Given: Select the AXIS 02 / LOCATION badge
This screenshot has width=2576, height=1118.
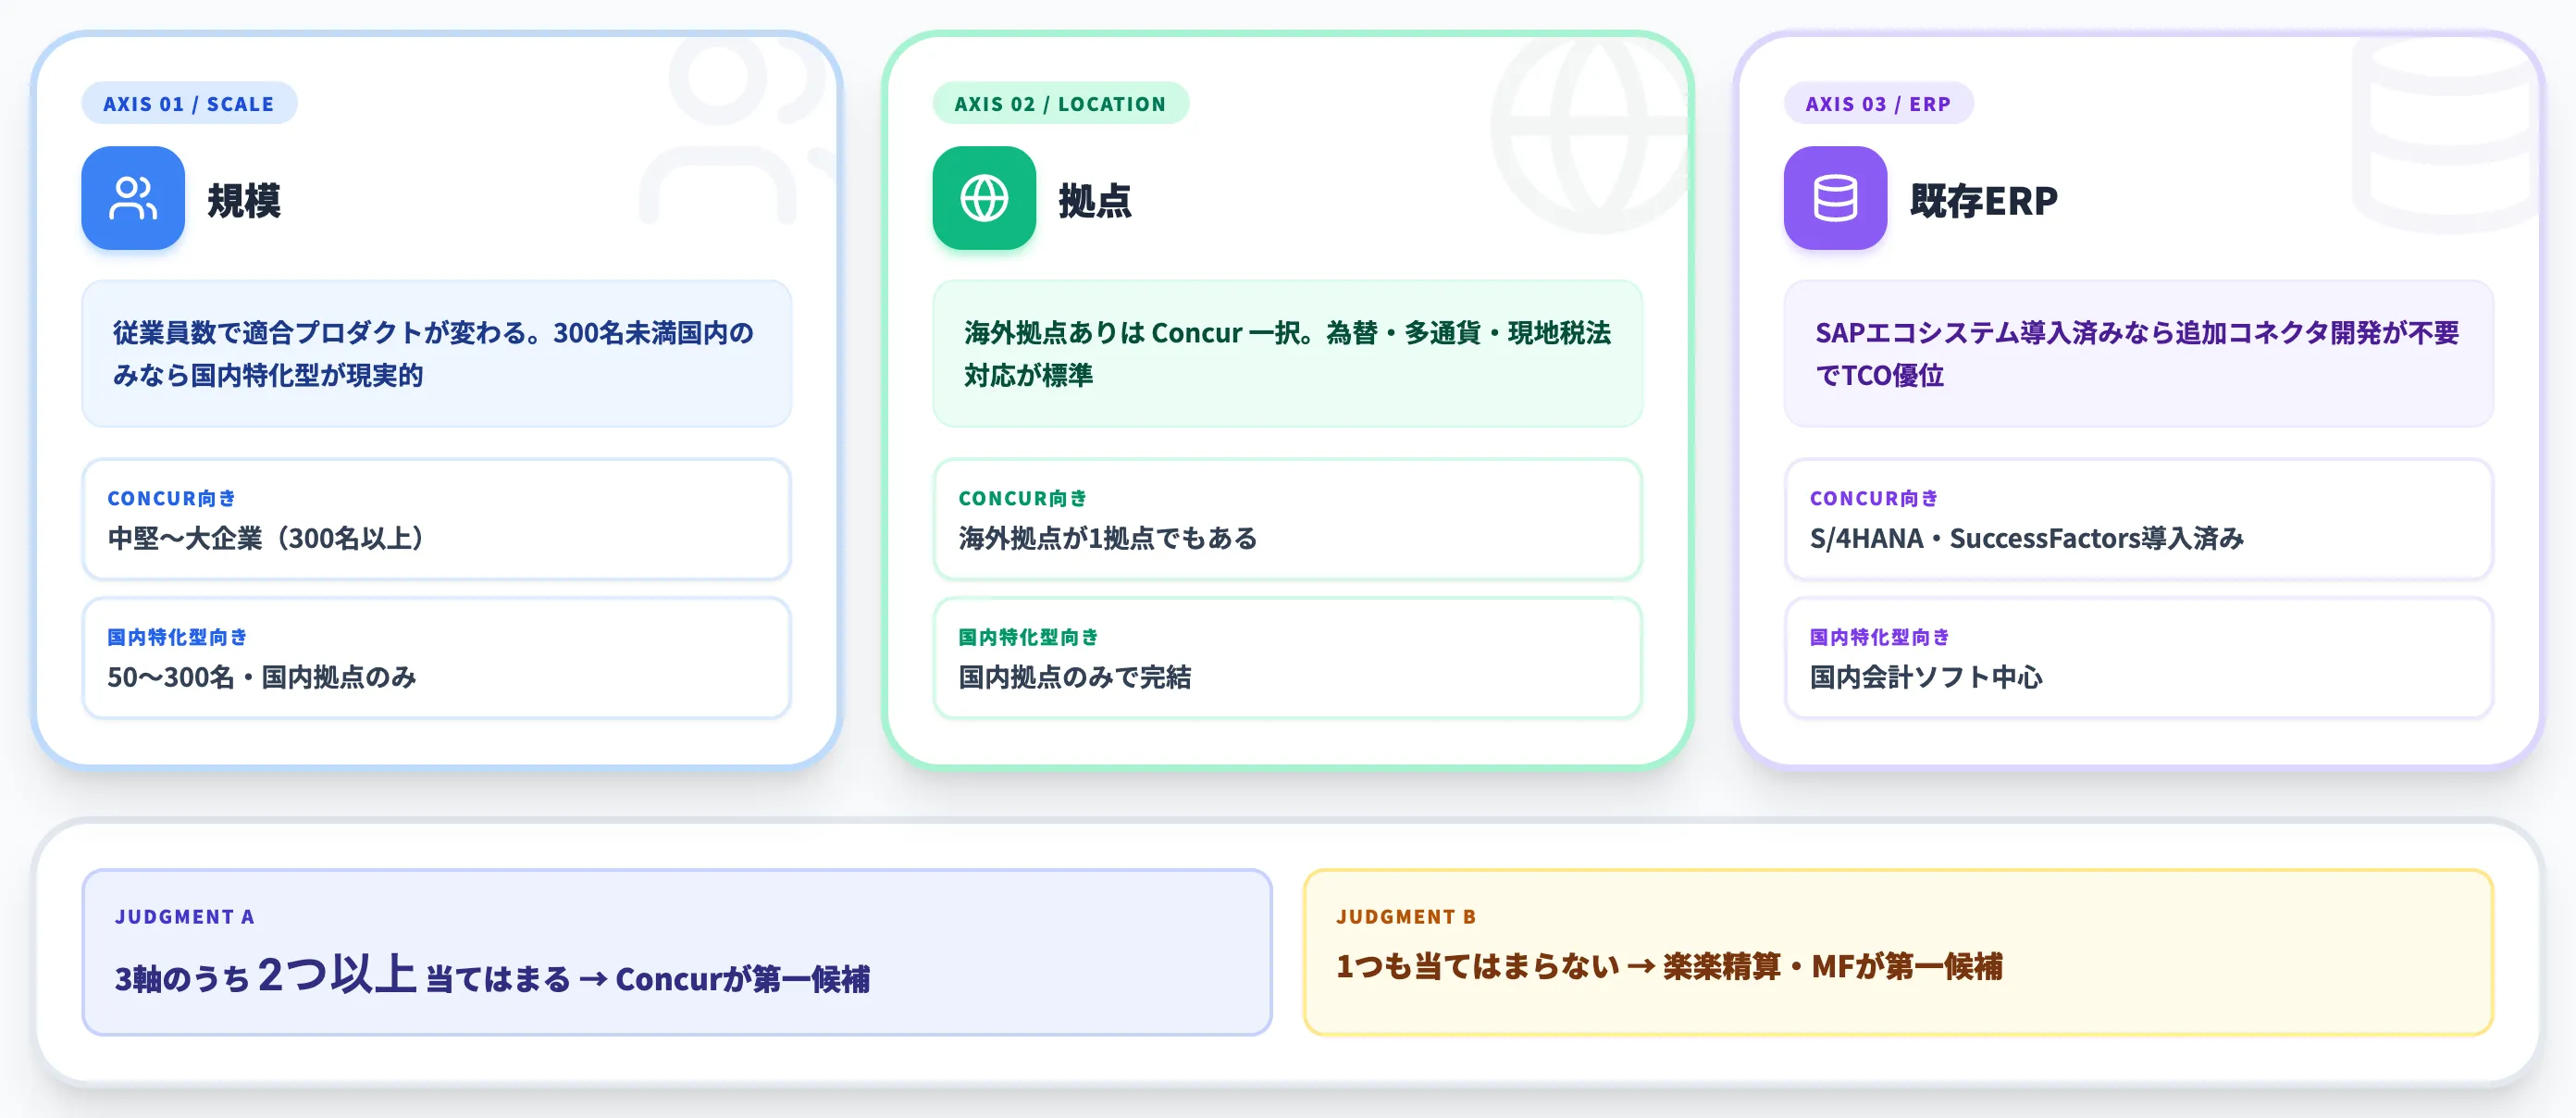Looking at the screenshot, I should [x=1060, y=104].
